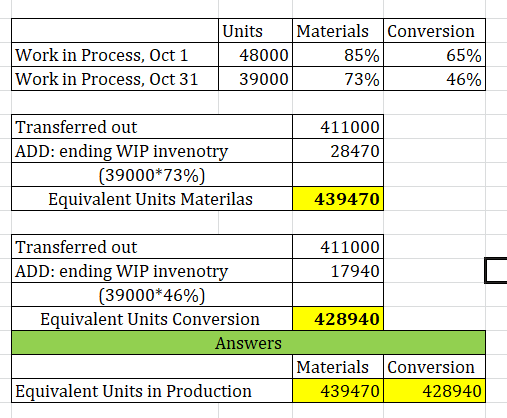
Task: Select the bold 439470 total cell
Action: 338,199
